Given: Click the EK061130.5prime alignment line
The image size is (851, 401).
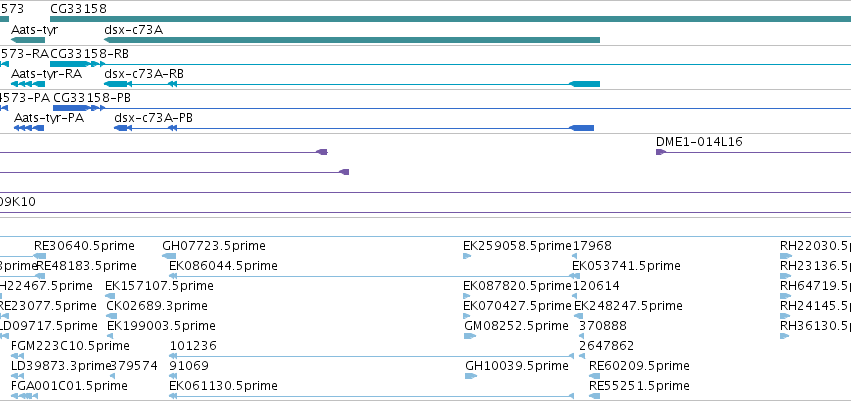Looking at the screenshot, I should (372, 396).
